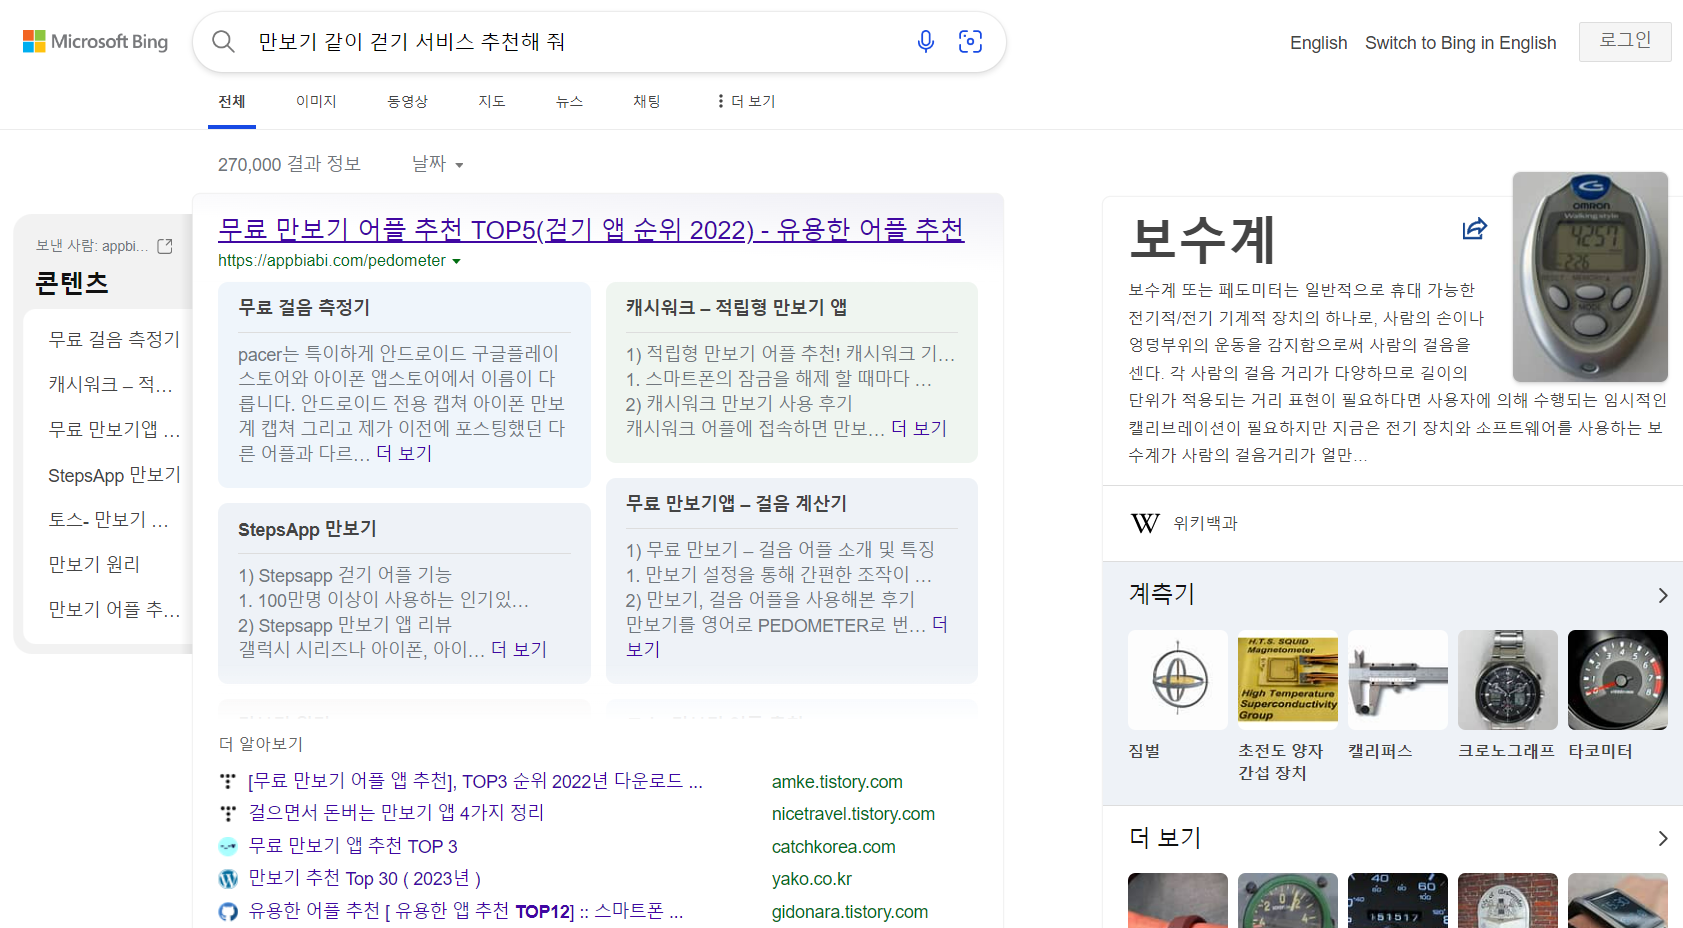Click 더 보기 in 무료 걸음 측정기 card
Image resolution: width=1683 pixels, height=928 pixels.
404,453
